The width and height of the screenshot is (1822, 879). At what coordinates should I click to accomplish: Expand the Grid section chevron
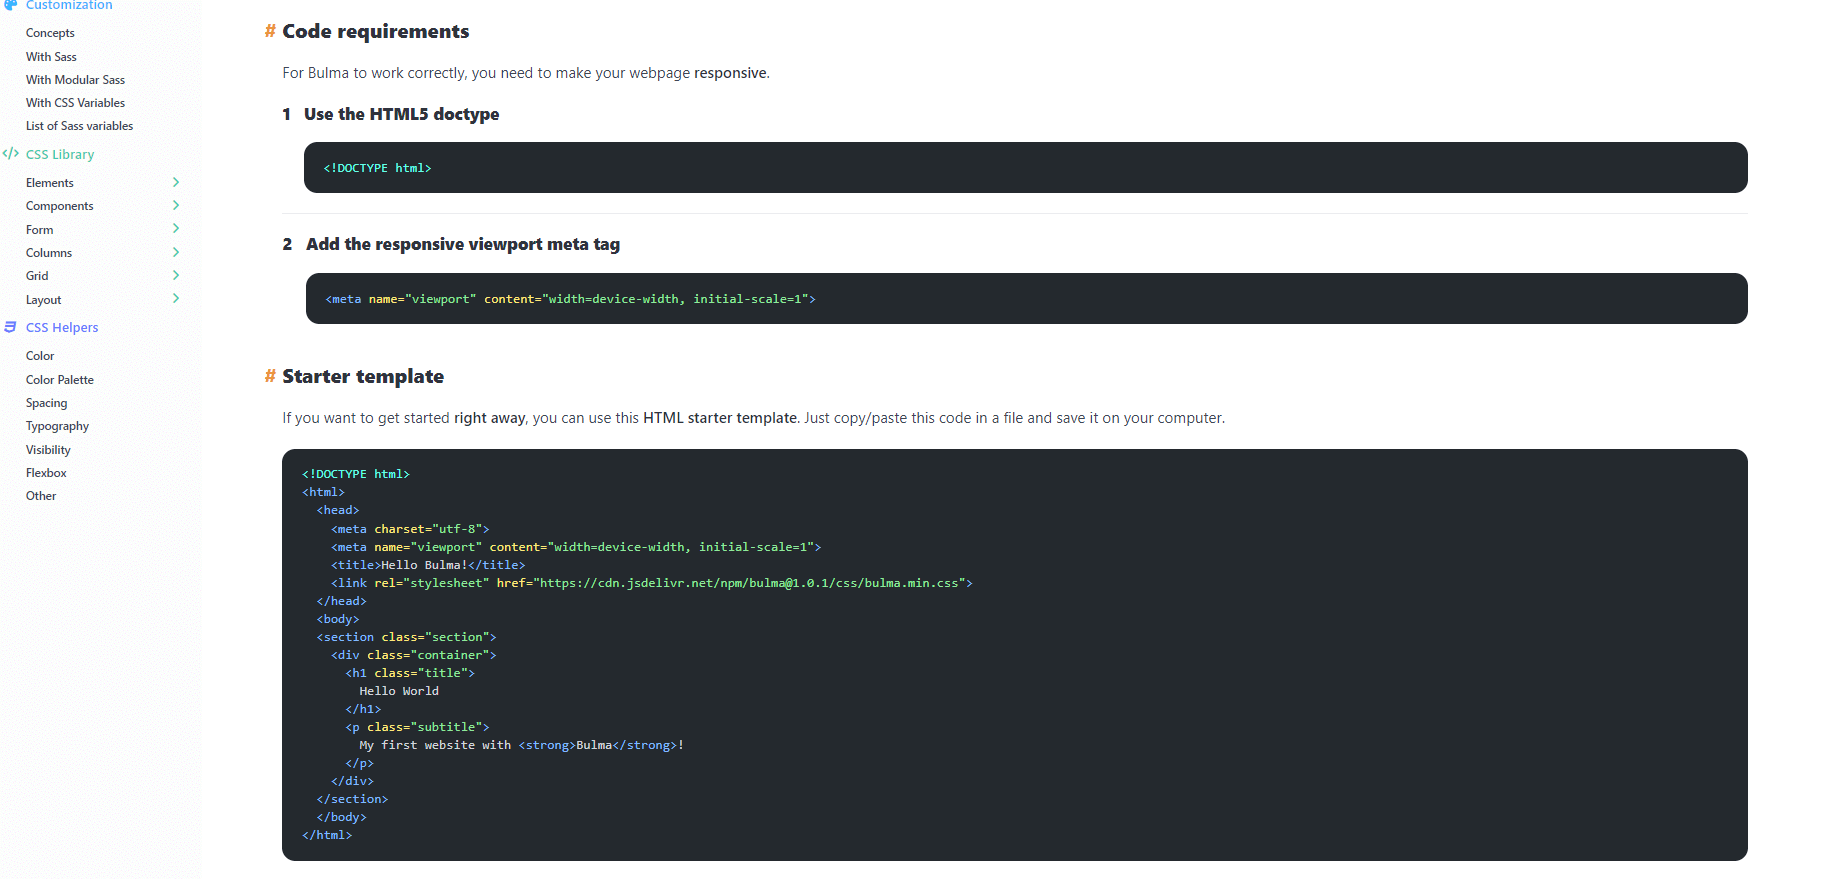tap(176, 275)
